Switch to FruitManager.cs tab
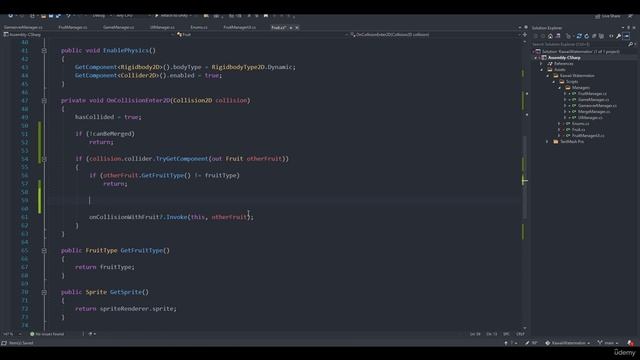 [73, 27]
